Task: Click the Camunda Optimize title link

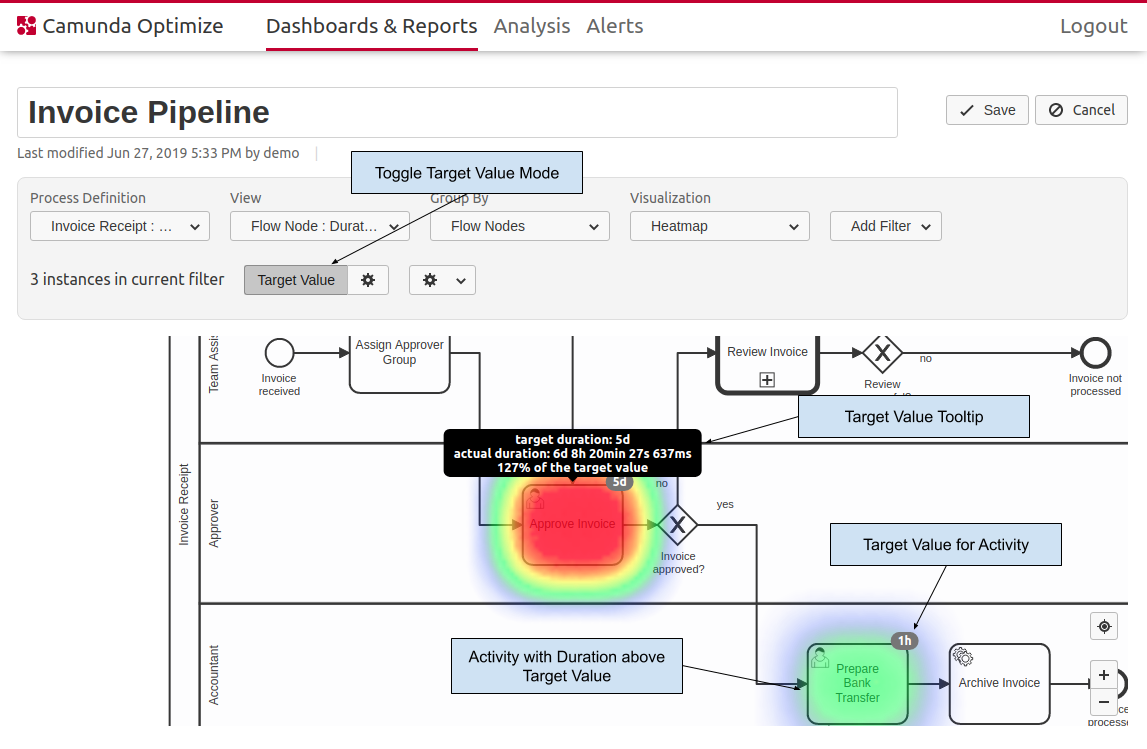Action: pyautogui.click(x=133, y=26)
